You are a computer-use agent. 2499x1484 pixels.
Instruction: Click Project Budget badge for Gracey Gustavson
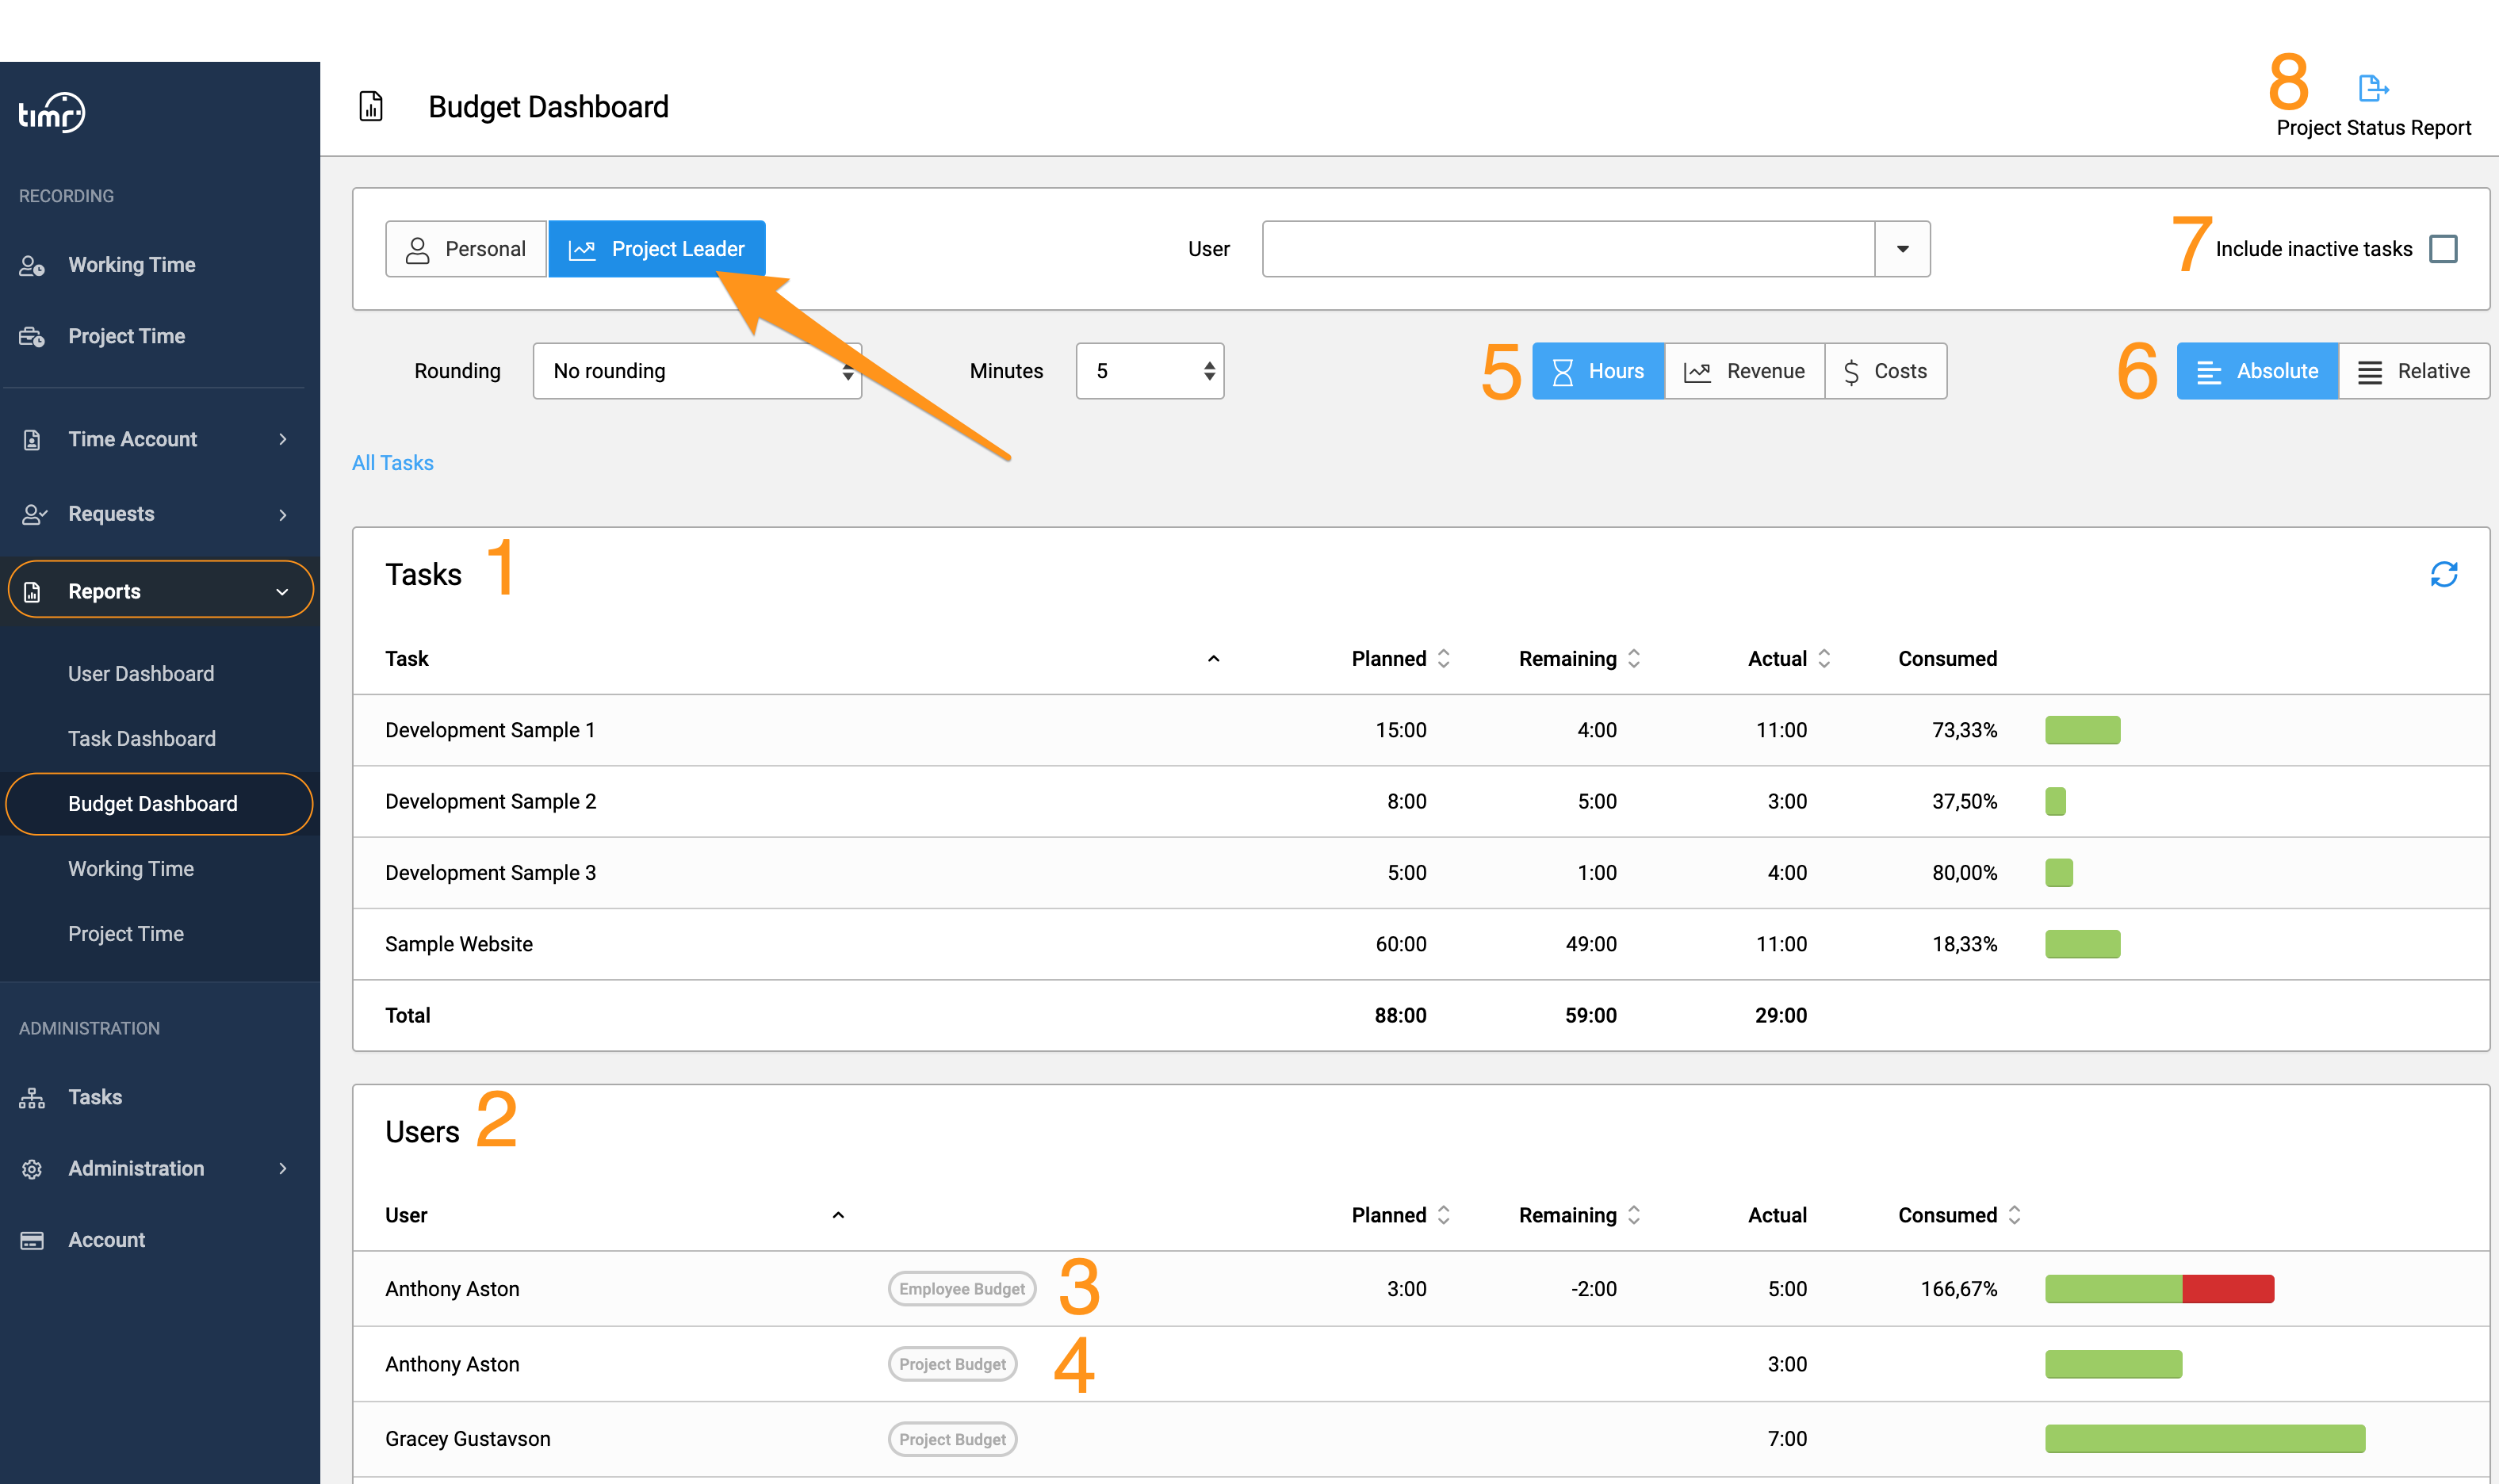click(952, 1439)
